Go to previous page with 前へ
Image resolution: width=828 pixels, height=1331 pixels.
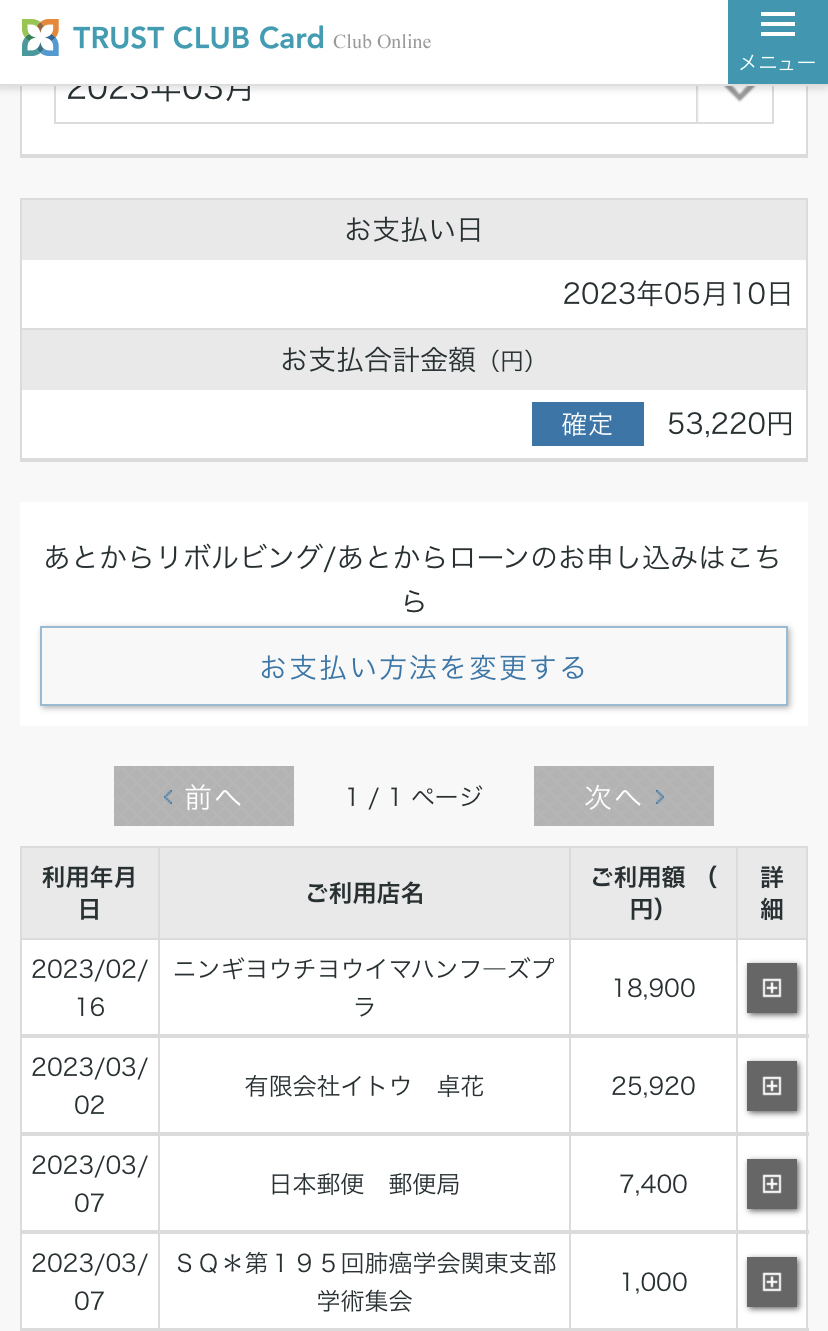[204, 796]
